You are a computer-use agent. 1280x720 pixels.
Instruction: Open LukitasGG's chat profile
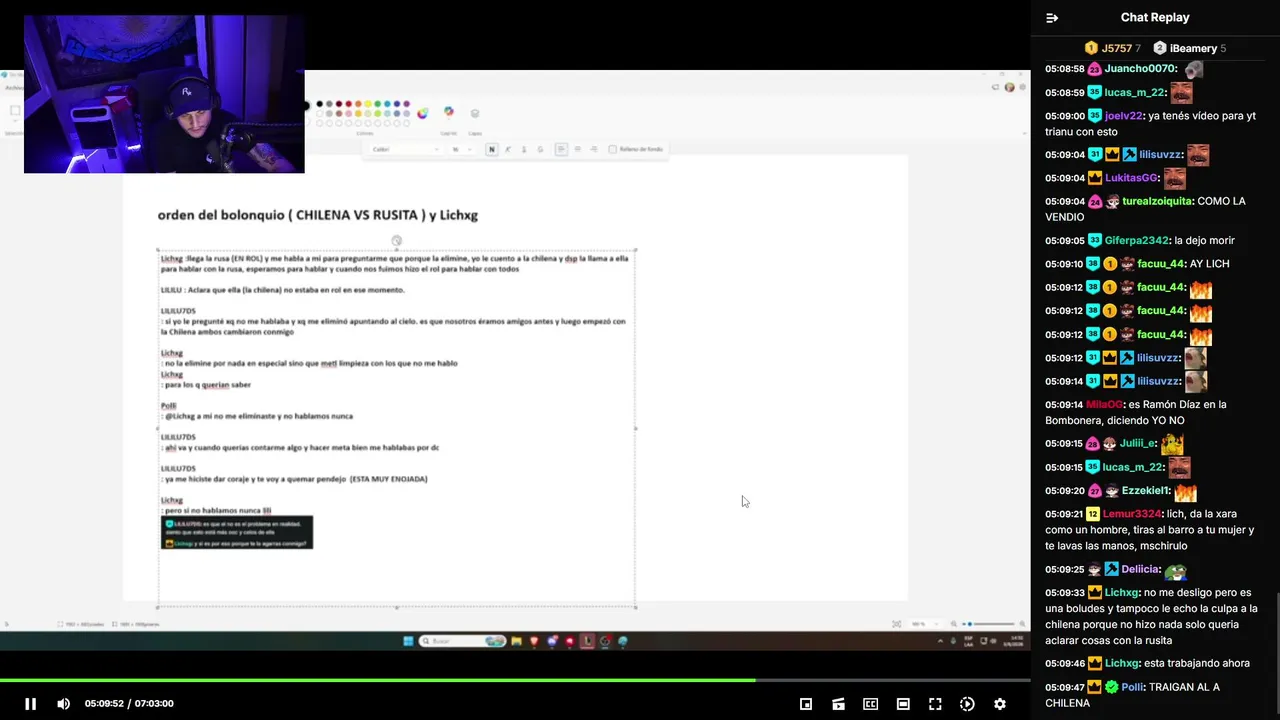(x=1131, y=178)
